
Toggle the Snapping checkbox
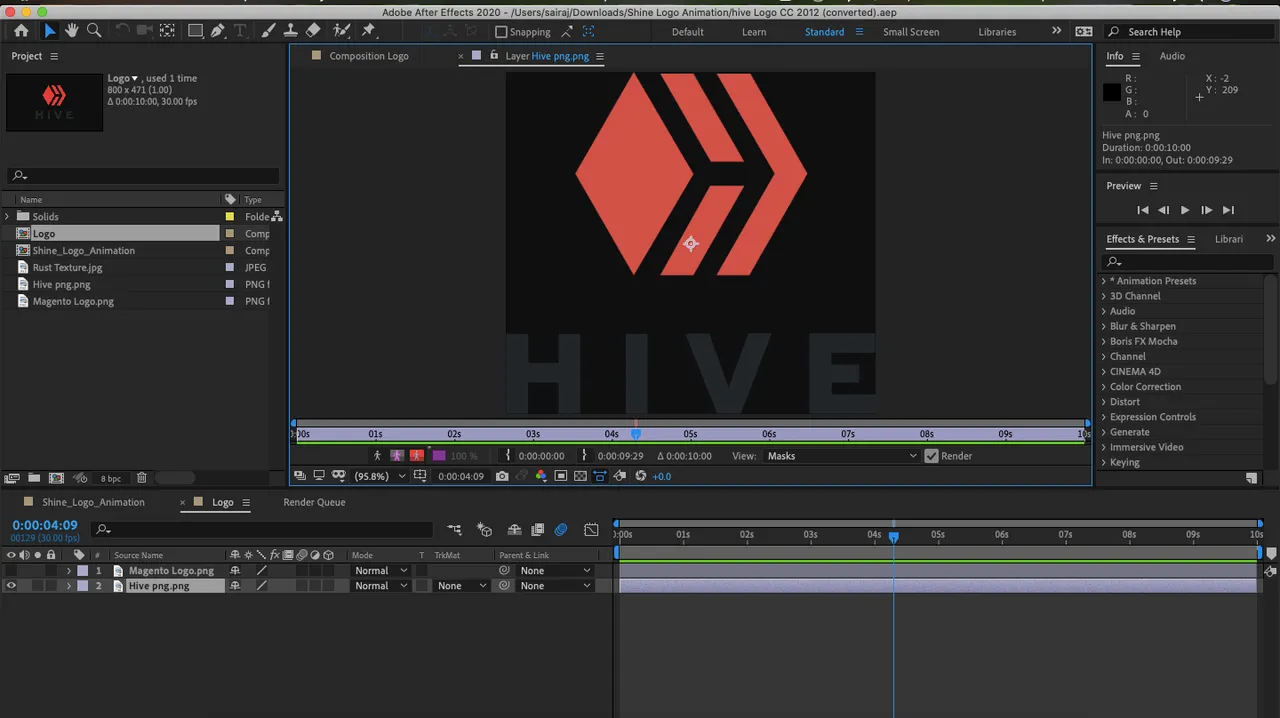coord(502,32)
